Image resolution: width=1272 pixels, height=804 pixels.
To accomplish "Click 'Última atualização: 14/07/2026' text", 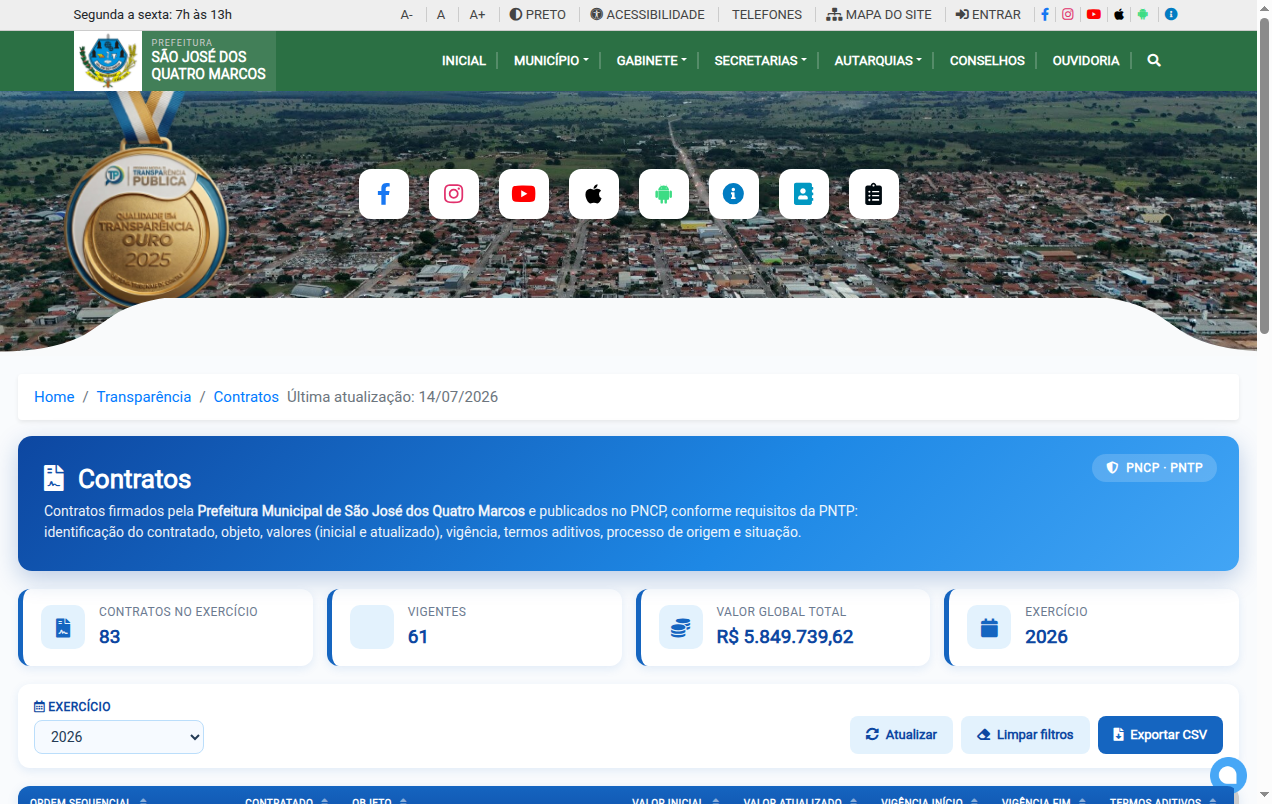I will (x=392, y=397).
